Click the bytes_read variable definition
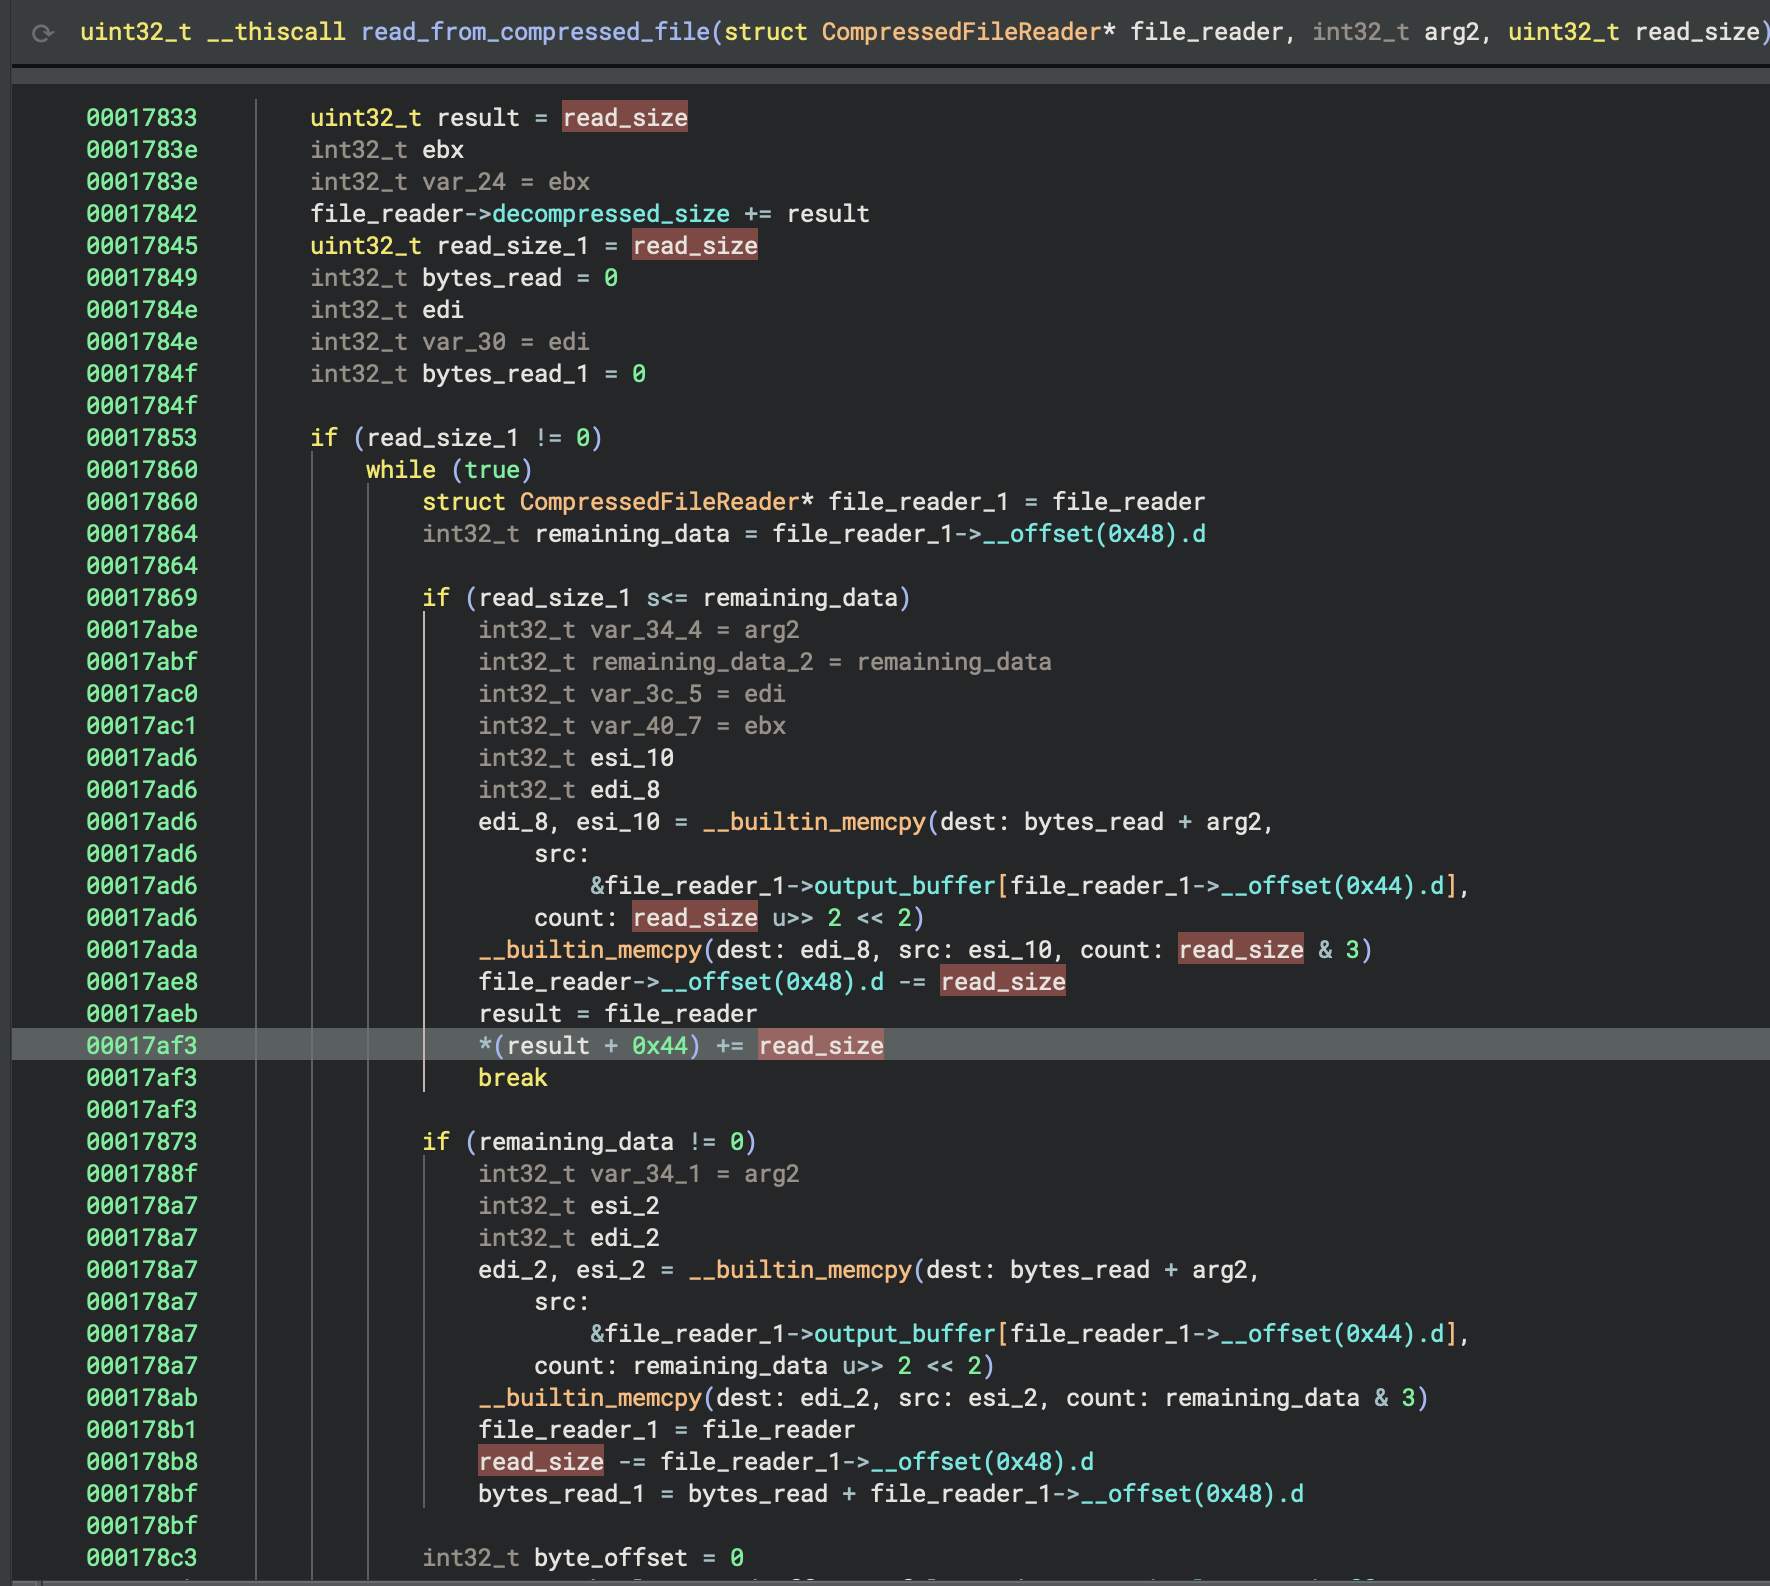Screen dimensions: 1770x1586 point(492,277)
